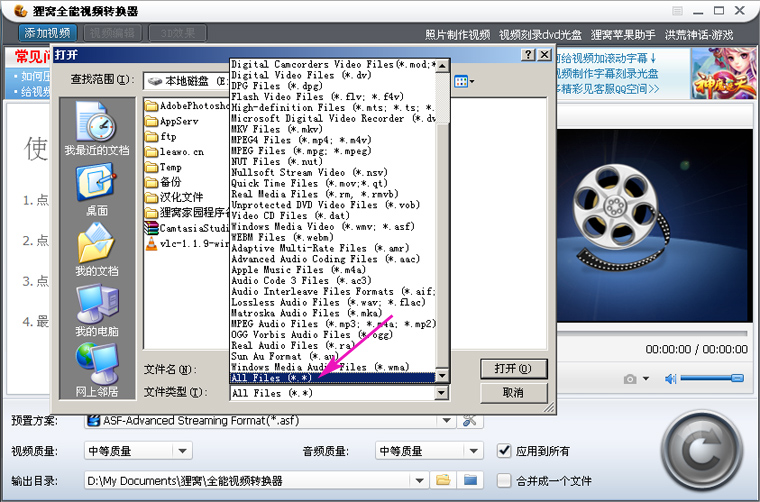Choose MPEG4 Files (*.mp4) entry

tap(332, 140)
